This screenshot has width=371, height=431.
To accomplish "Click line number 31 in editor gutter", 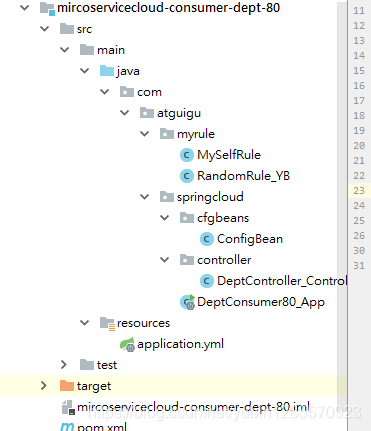I will tap(359, 266).
